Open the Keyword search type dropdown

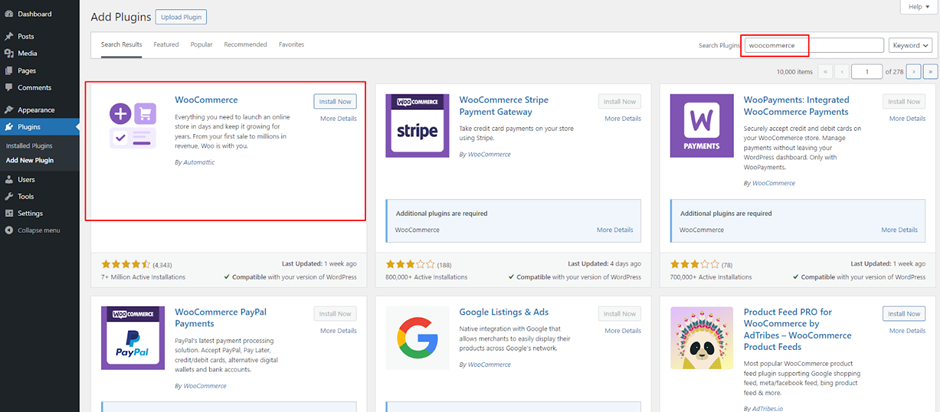coord(910,46)
